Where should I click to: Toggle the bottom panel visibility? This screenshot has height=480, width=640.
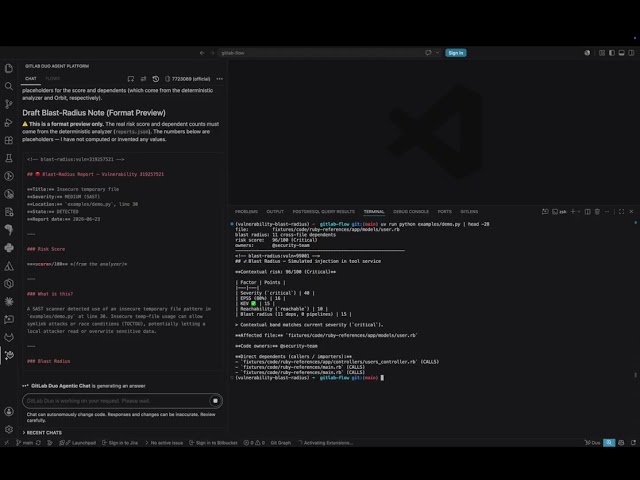[621, 53]
